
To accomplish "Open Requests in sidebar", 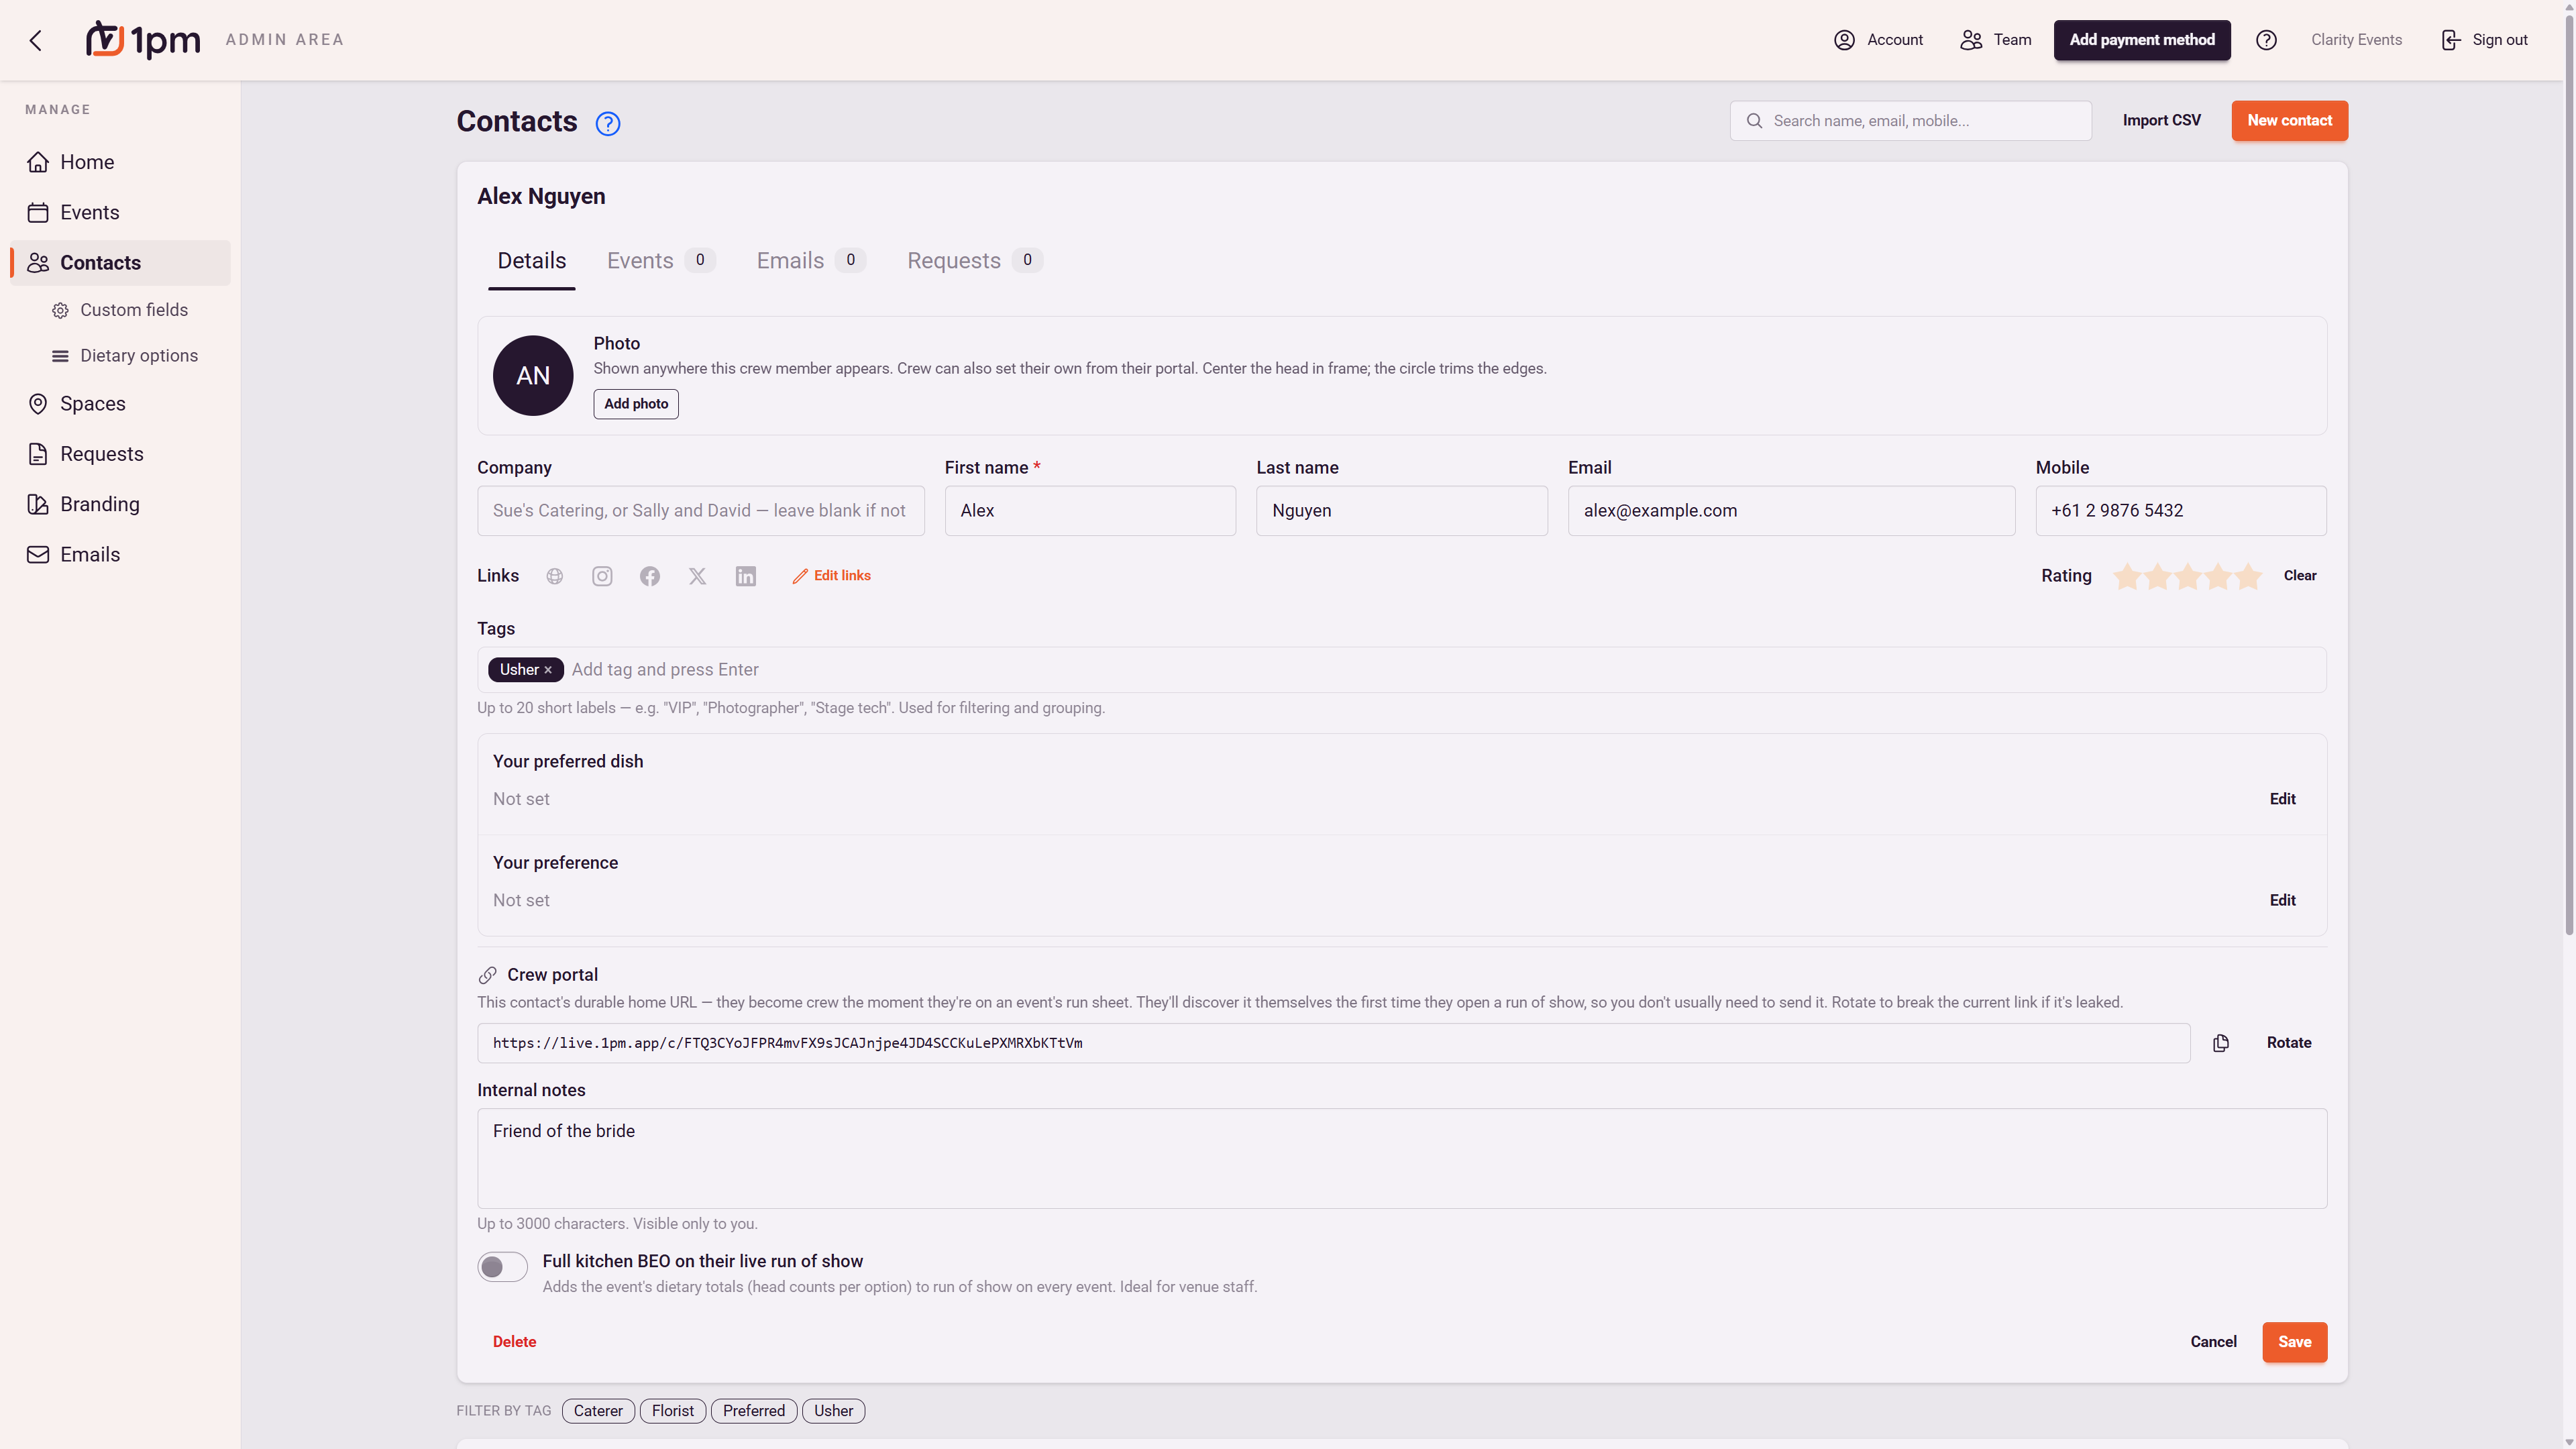I will click(120, 454).
